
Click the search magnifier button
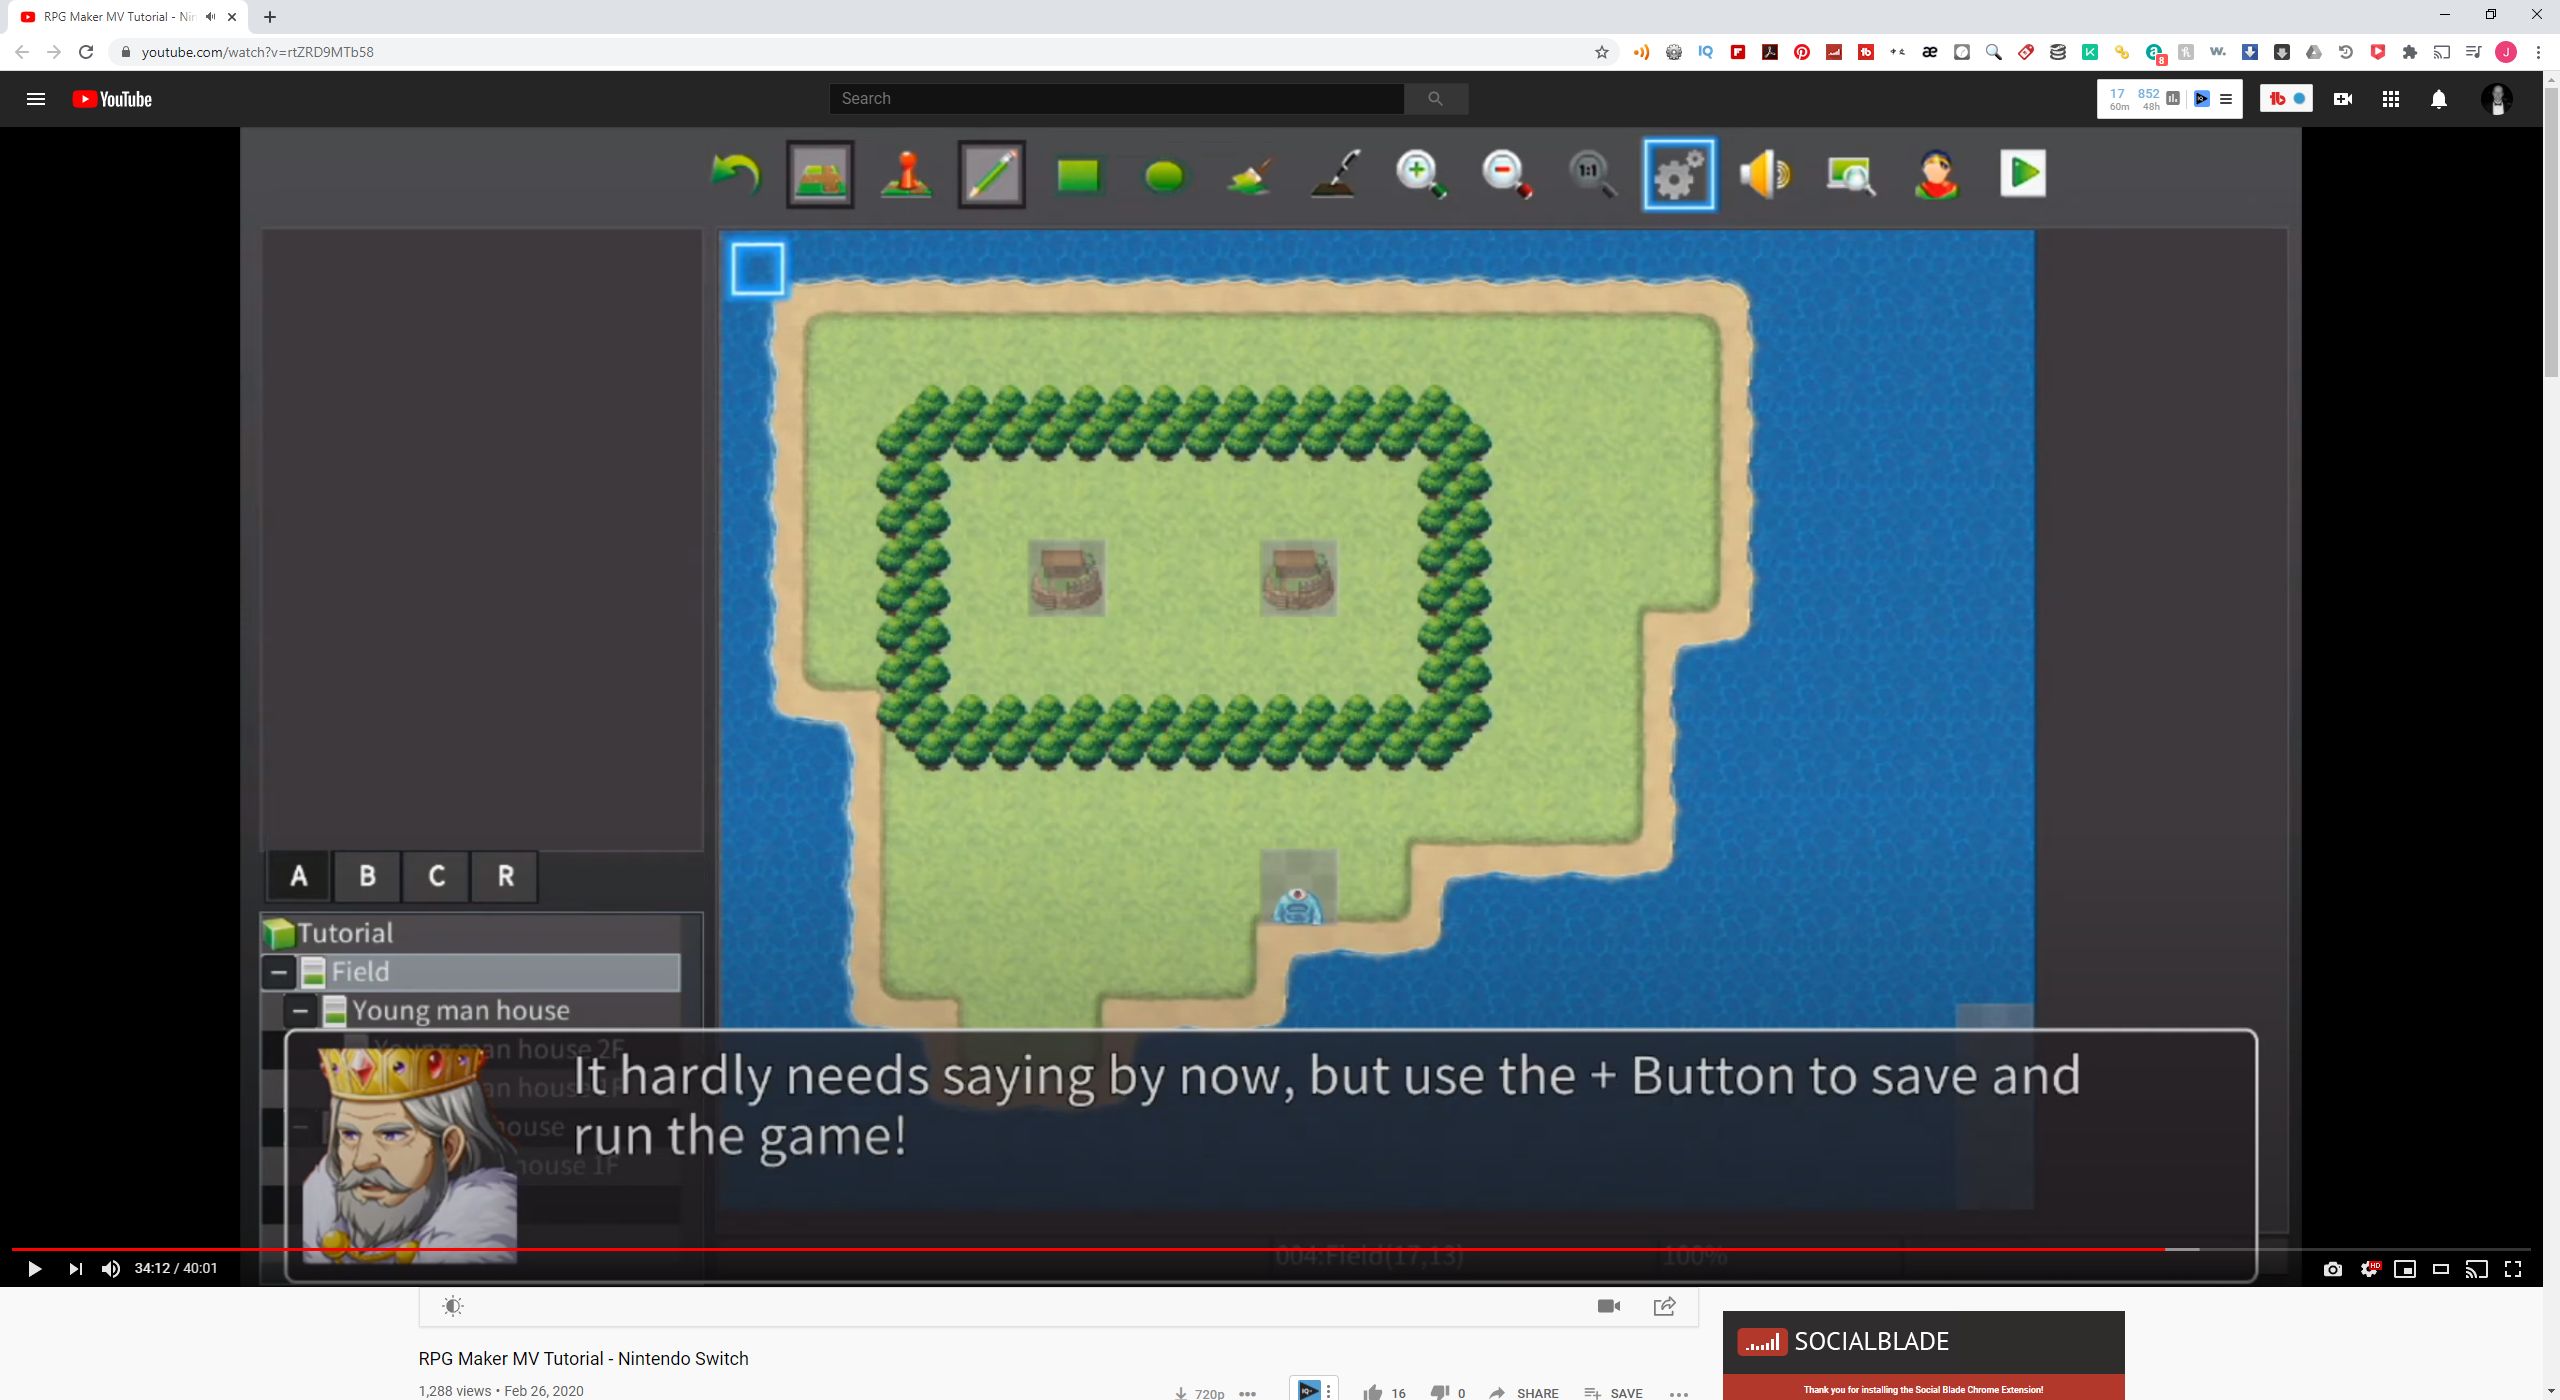1435,98
